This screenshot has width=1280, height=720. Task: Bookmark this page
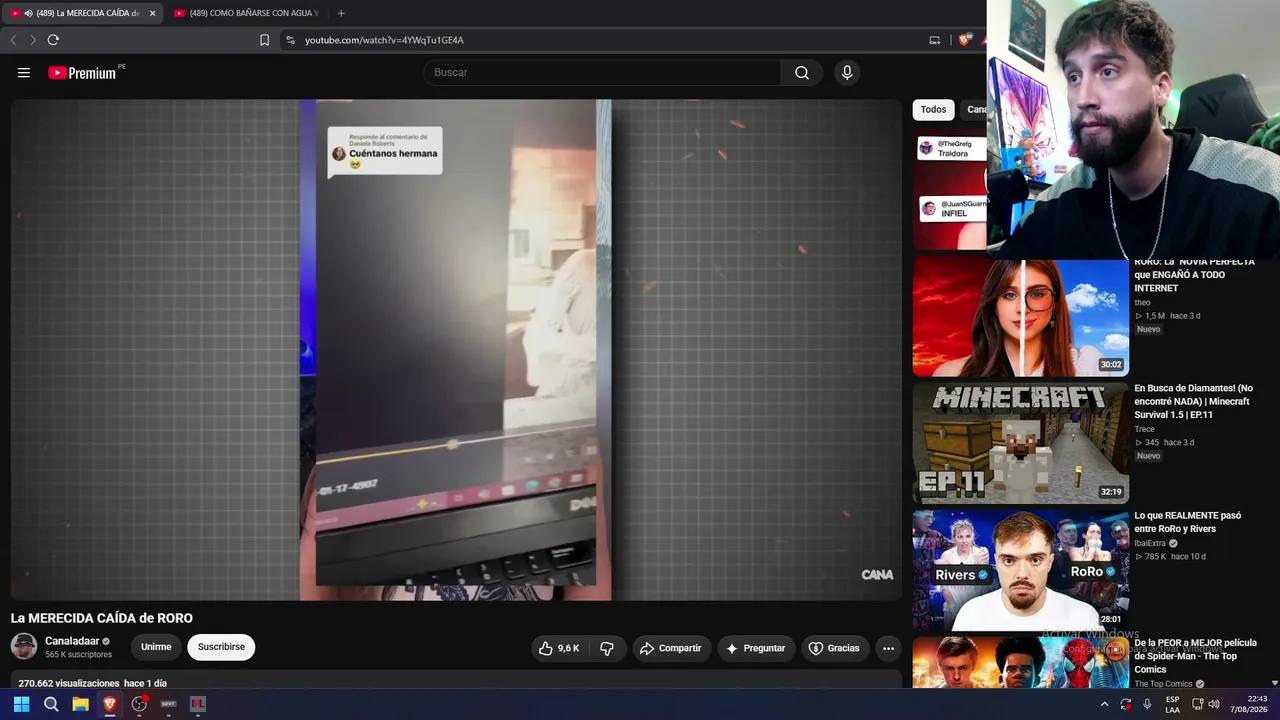(x=264, y=40)
